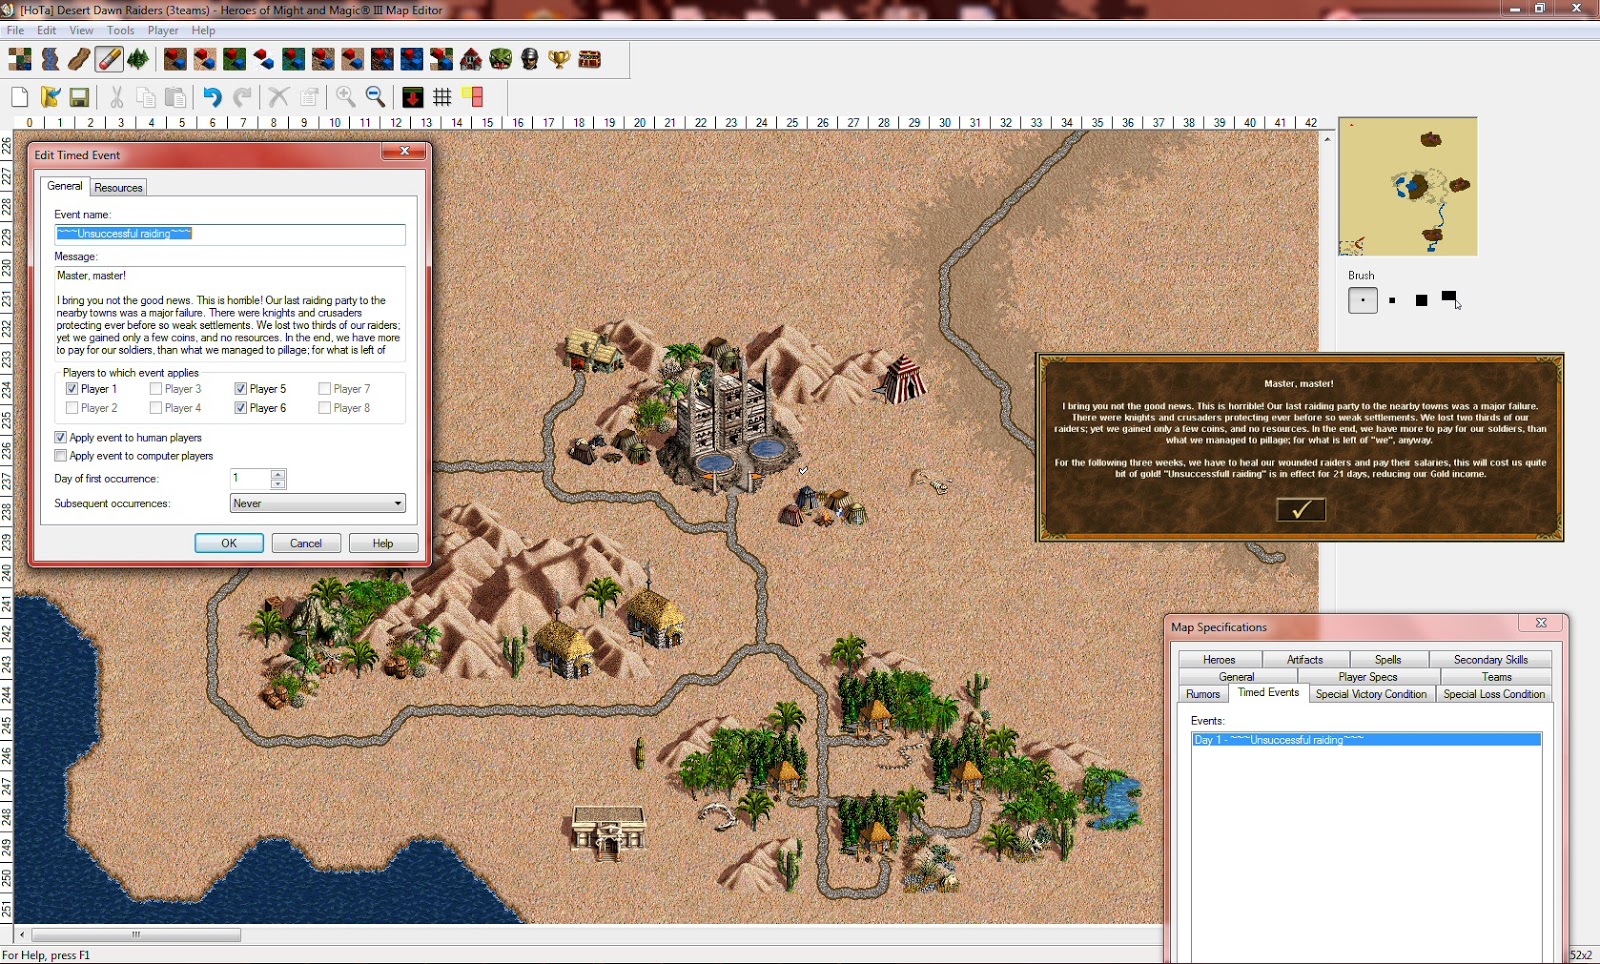Select 'Day 1 - Unsuccessful raiding' event entry
Screen dimensions: 1600x964
[x=1366, y=740]
